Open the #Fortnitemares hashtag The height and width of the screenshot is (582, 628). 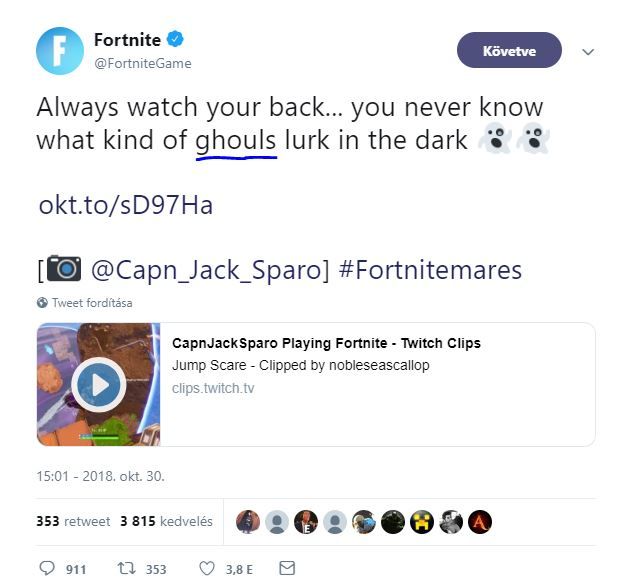coord(431,270)
